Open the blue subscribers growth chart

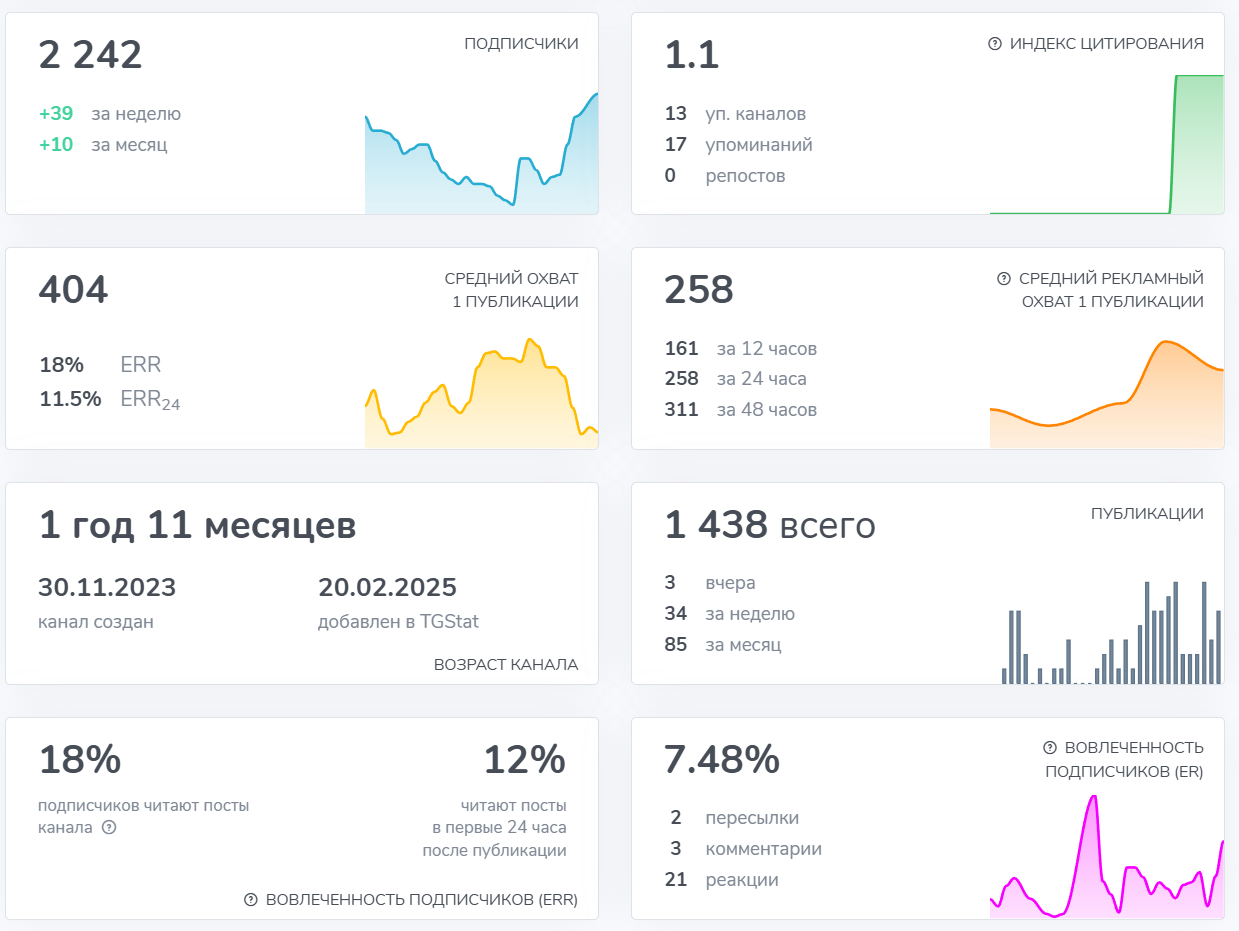click(x=481, y=160)
